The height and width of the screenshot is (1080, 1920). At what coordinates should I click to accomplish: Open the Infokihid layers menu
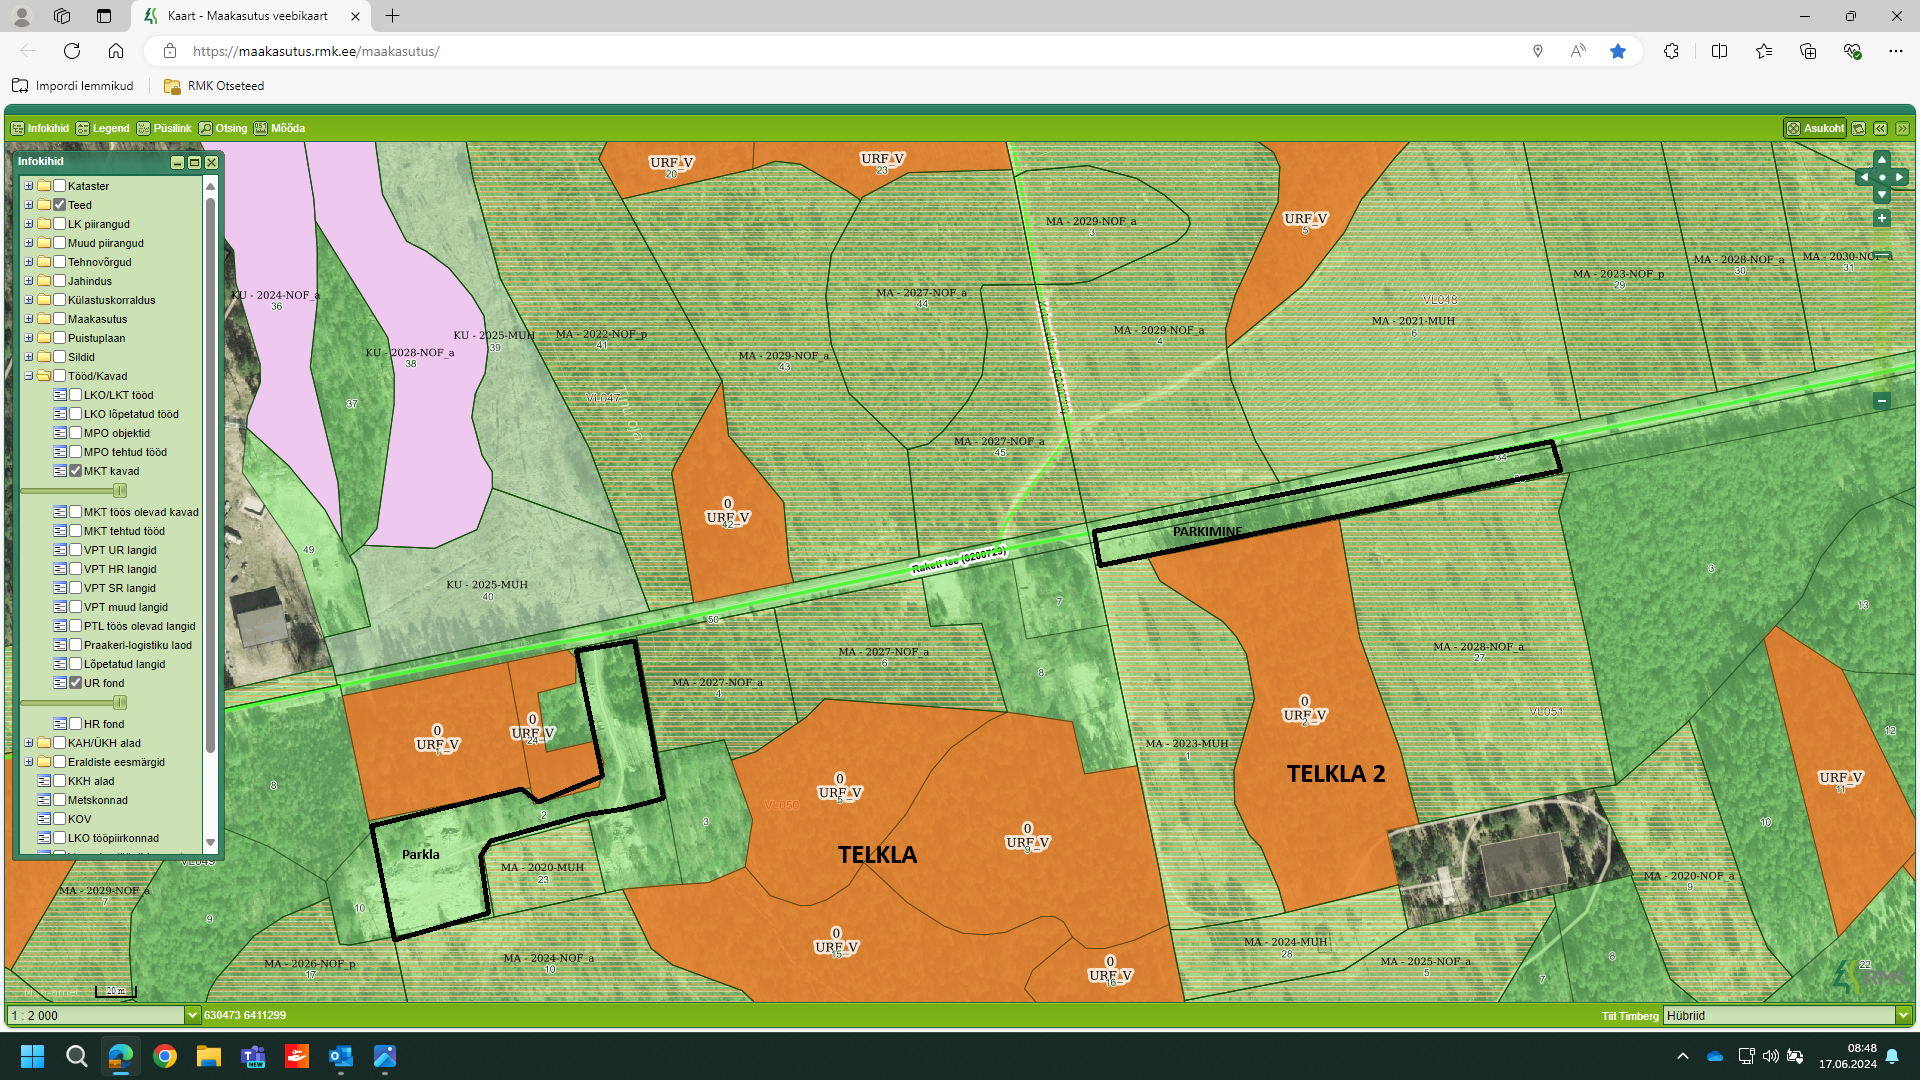(x=41, y=128)
